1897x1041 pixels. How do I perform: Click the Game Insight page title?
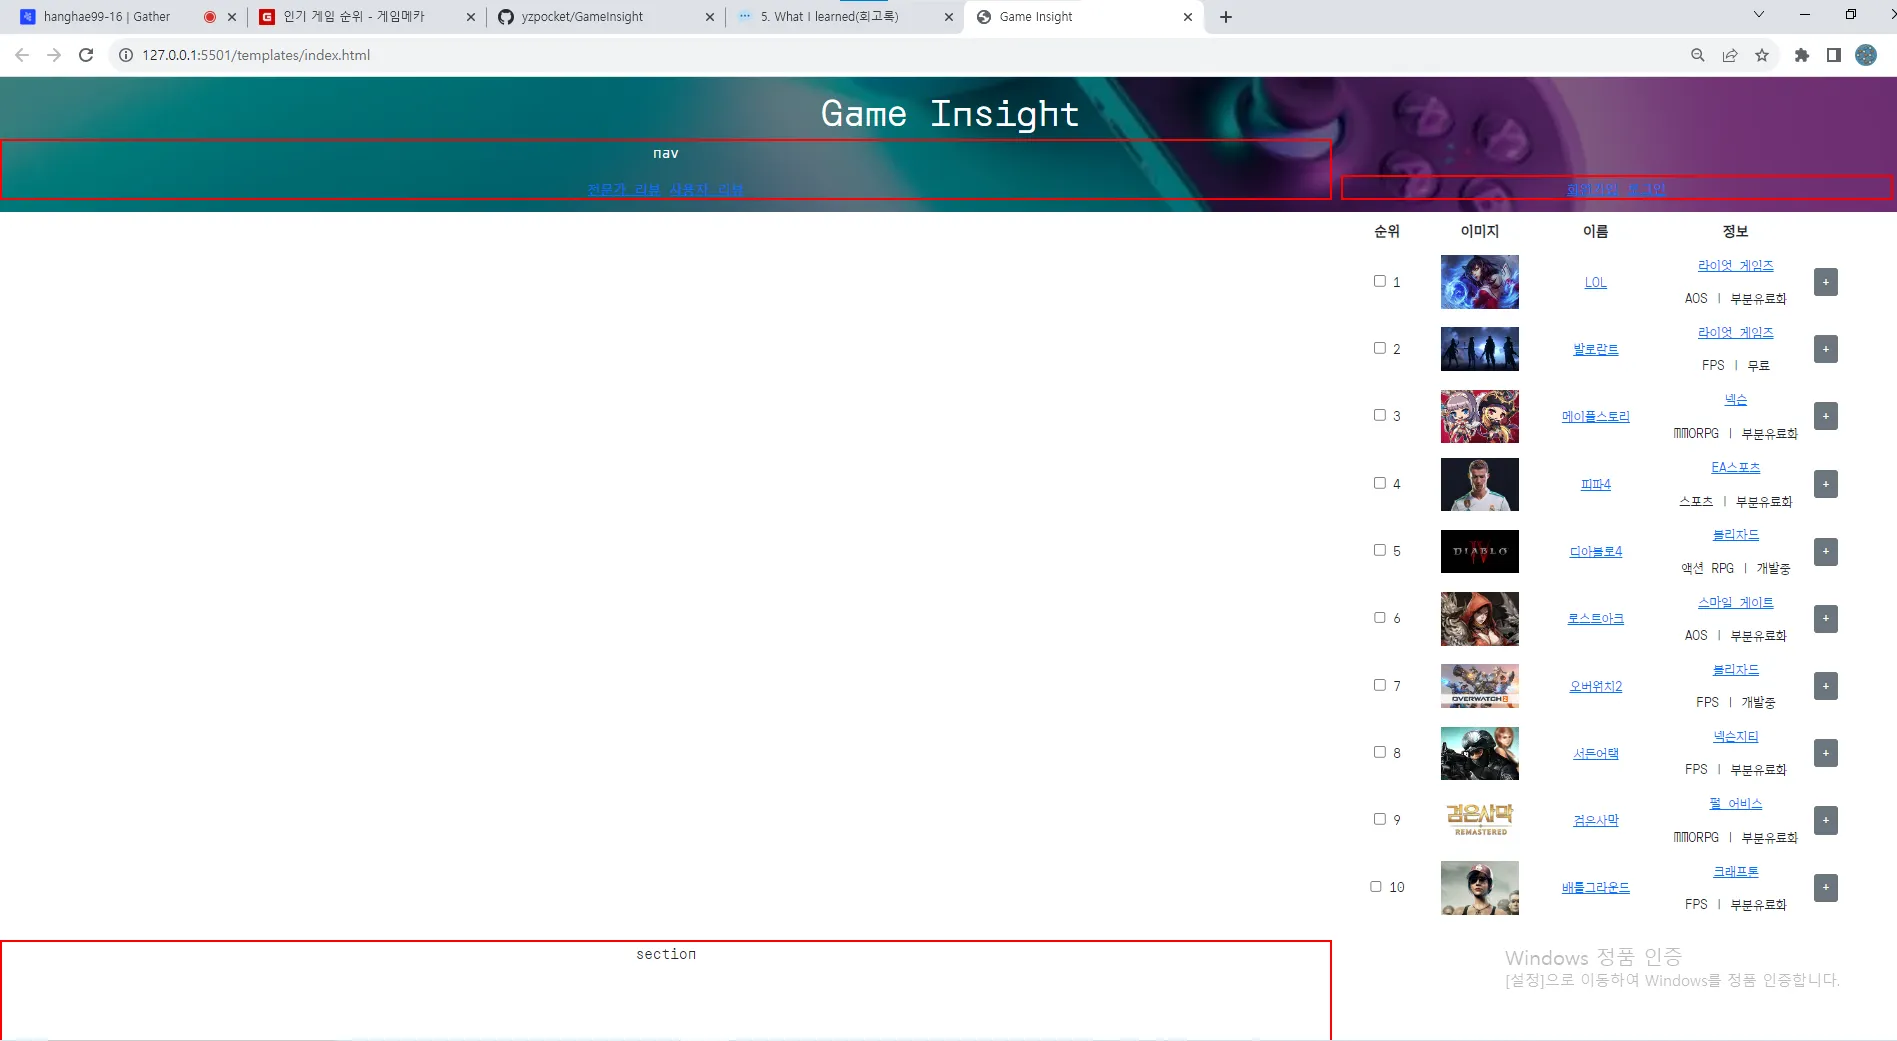[x=950, y=114]
